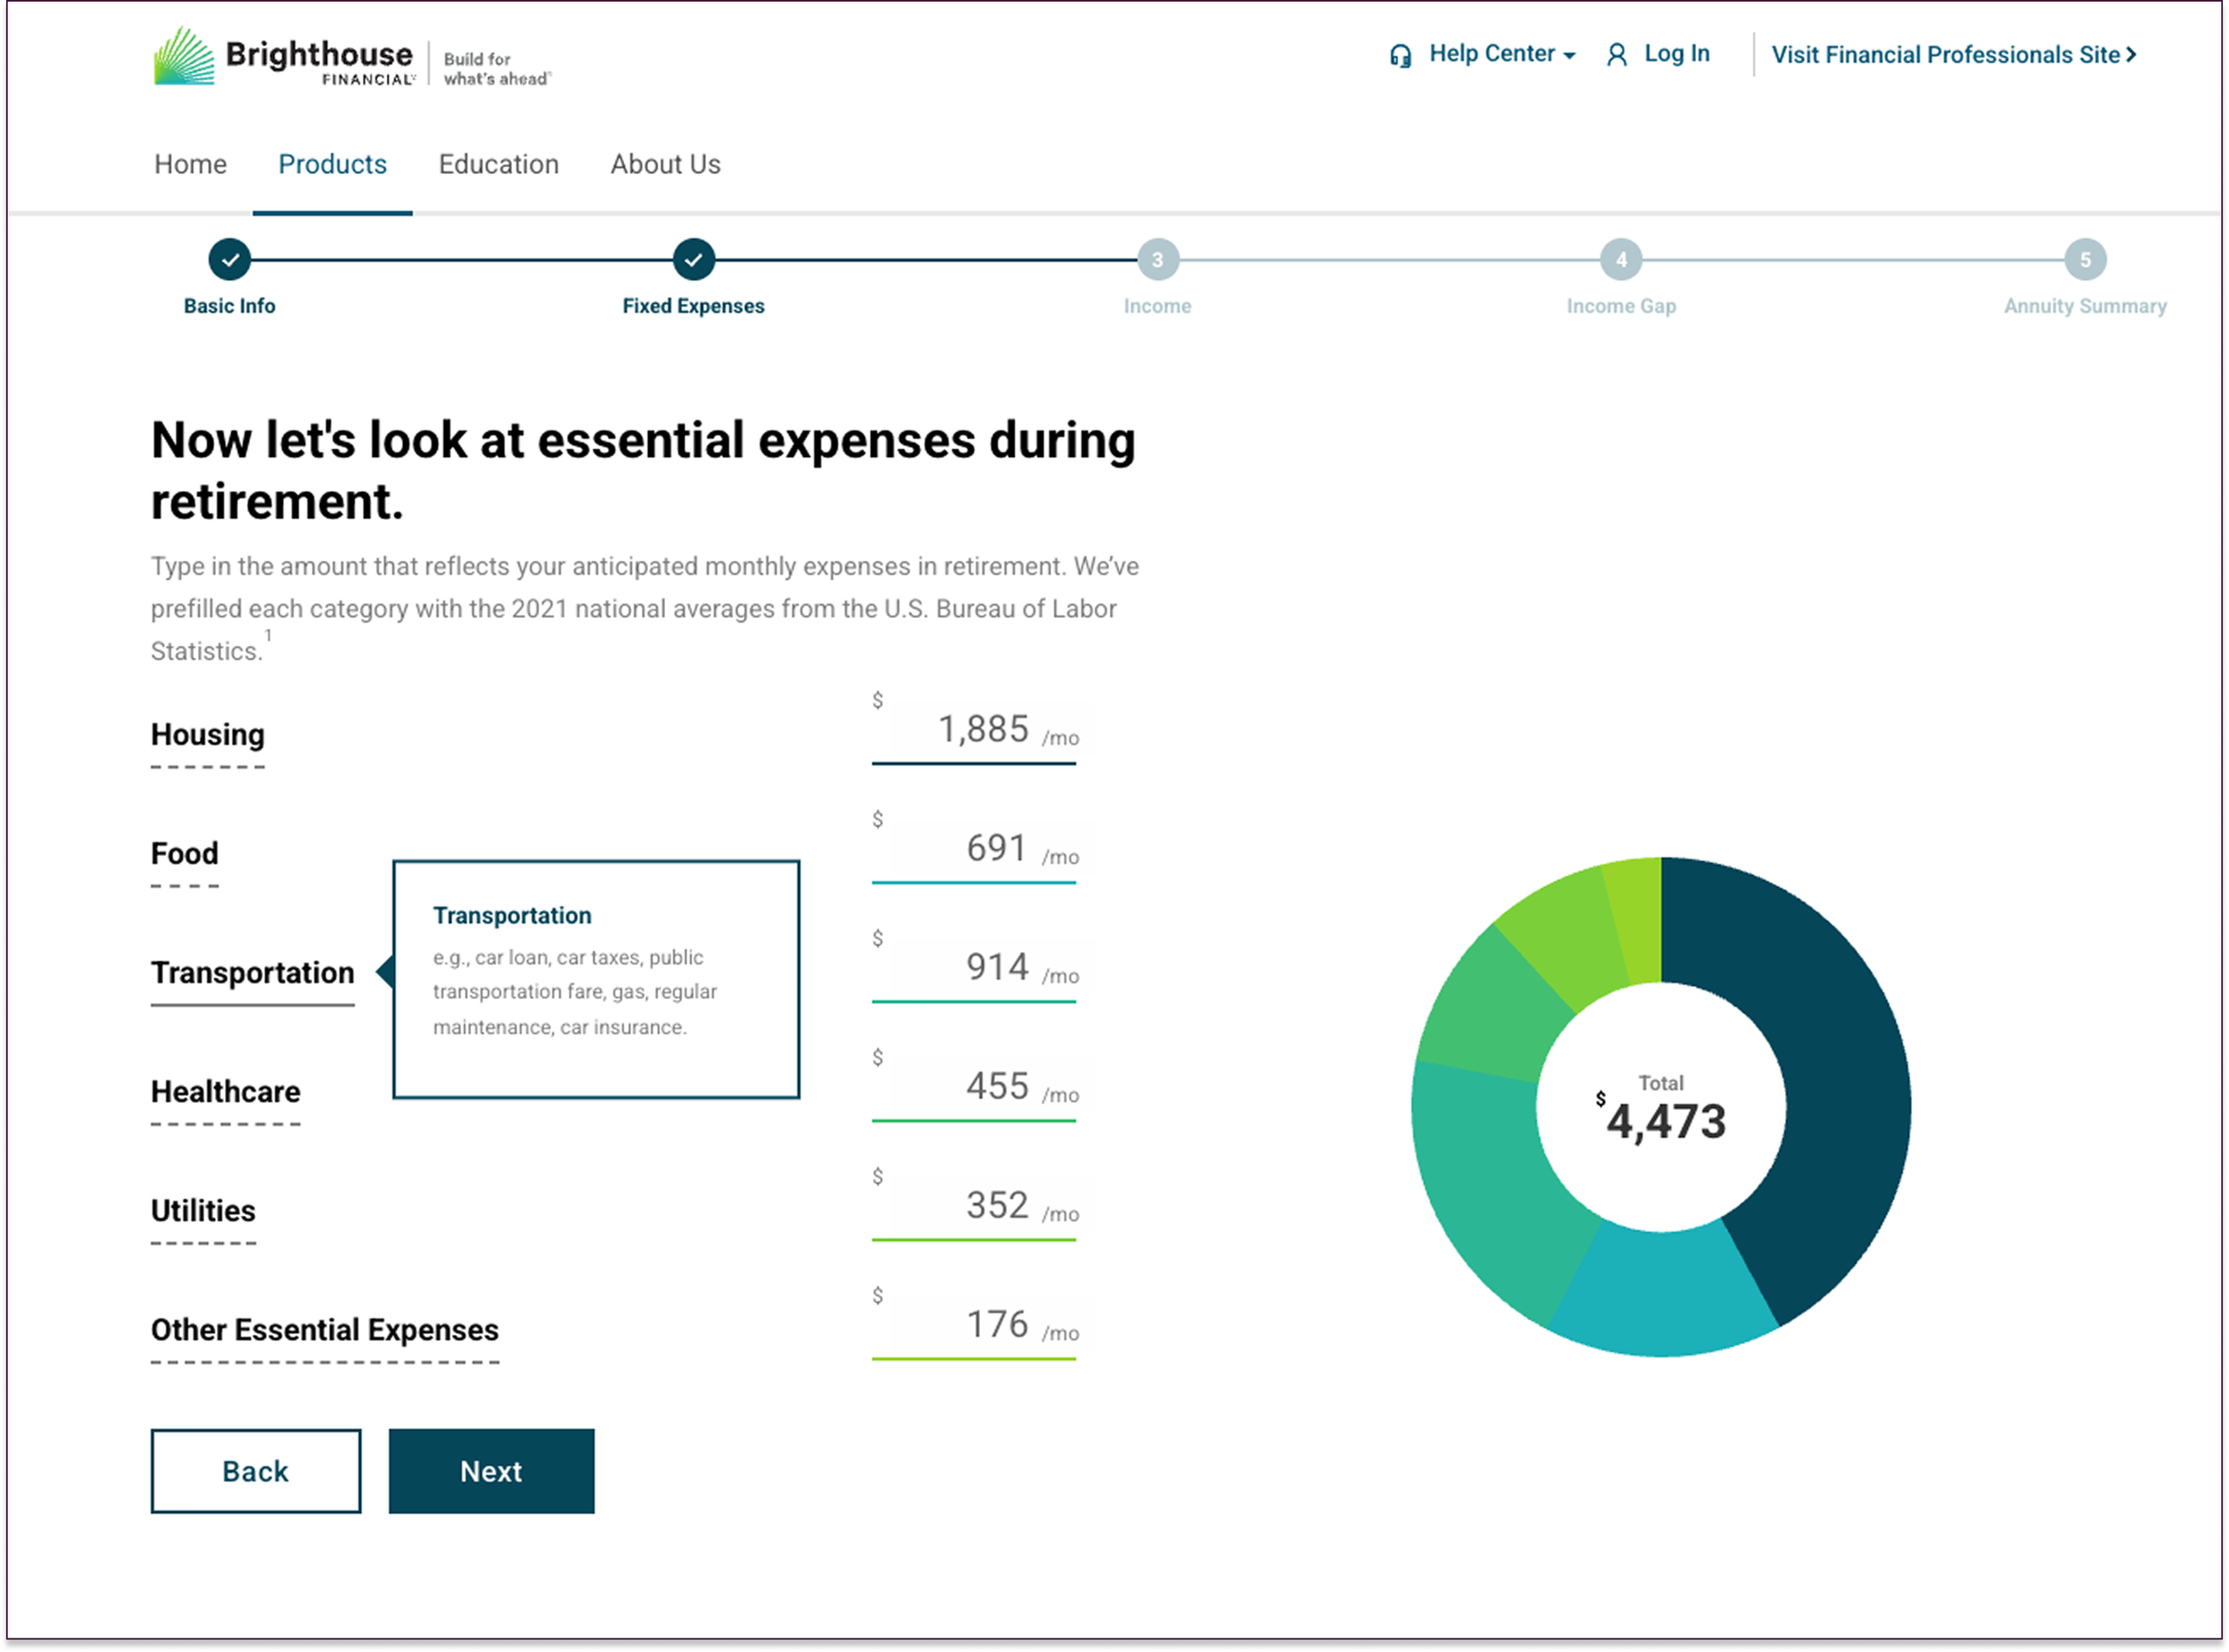Image resolution: width=2229 pixels, height=1652 pixels.
Task: Click the Fixed Expenses checkmark step circle
Action: [x=693, y=260]
